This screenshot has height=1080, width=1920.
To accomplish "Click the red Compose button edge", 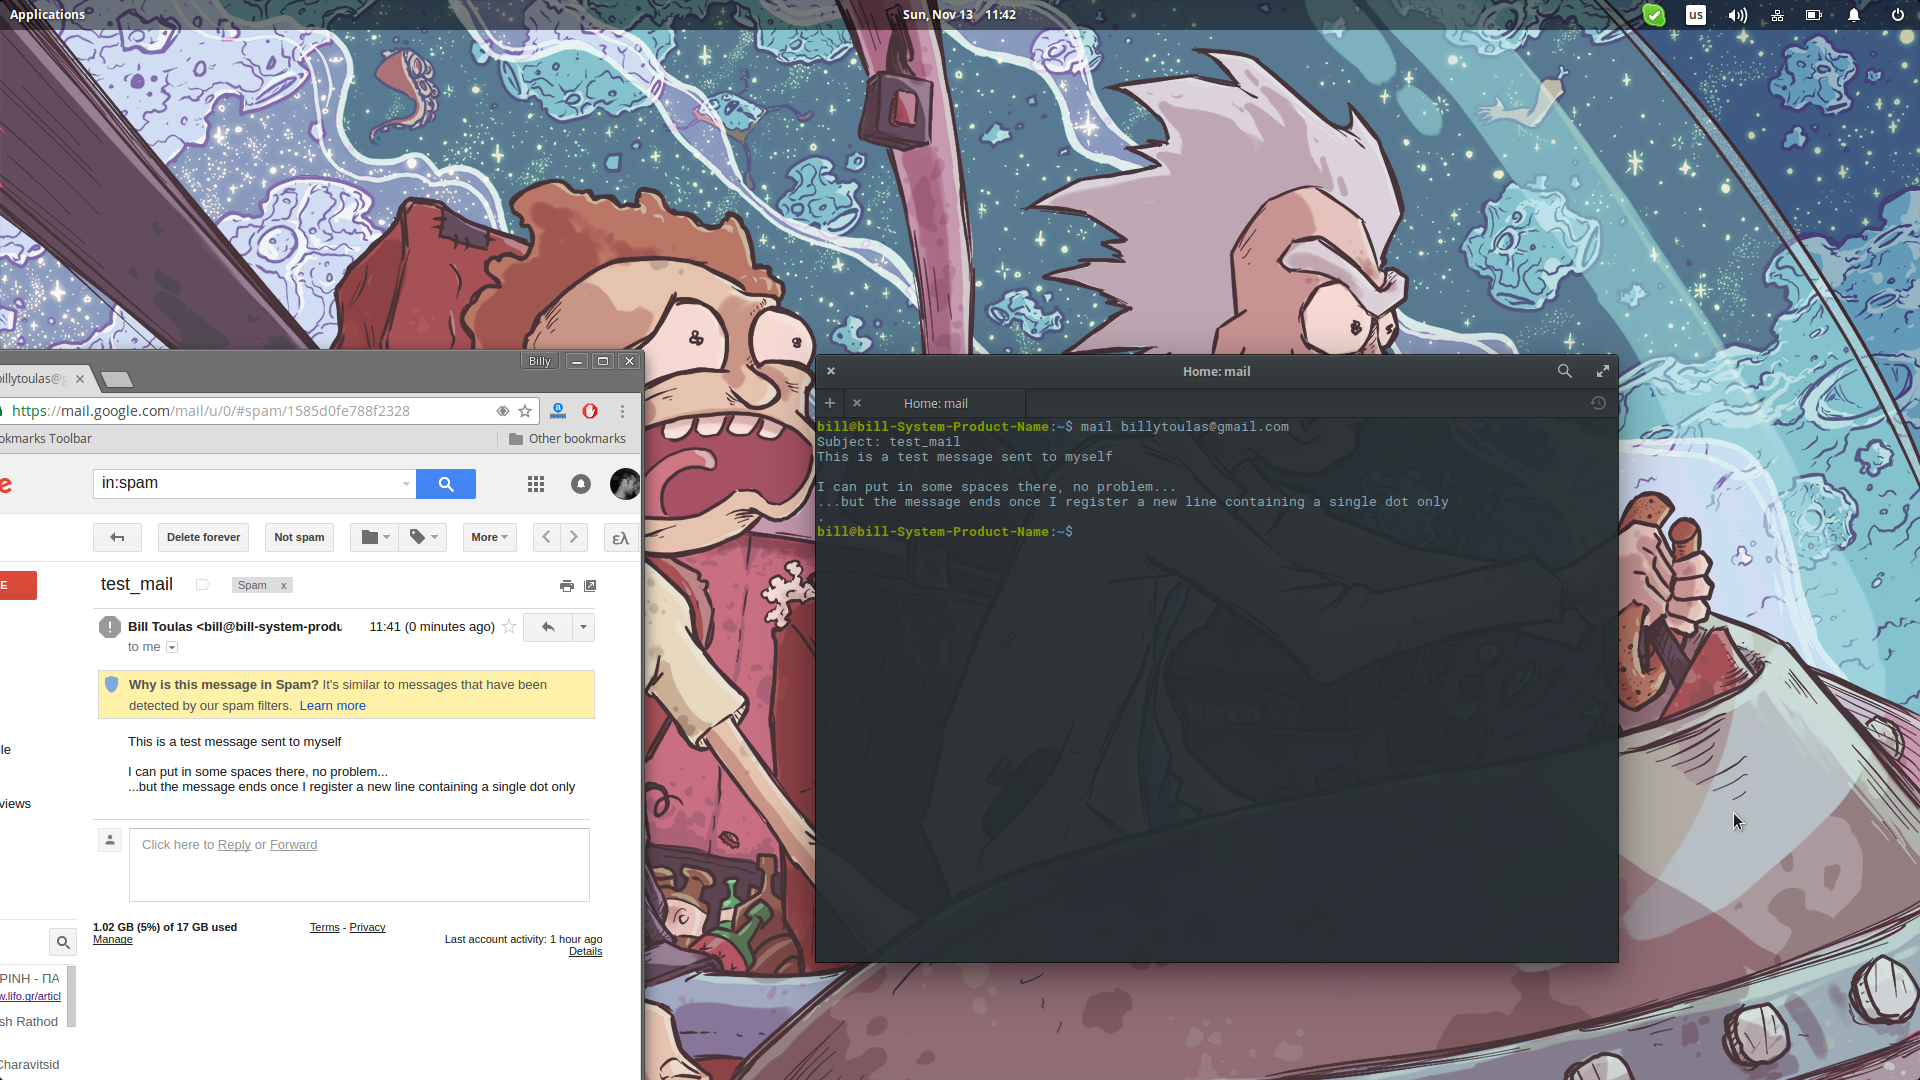I will point(18,585).
